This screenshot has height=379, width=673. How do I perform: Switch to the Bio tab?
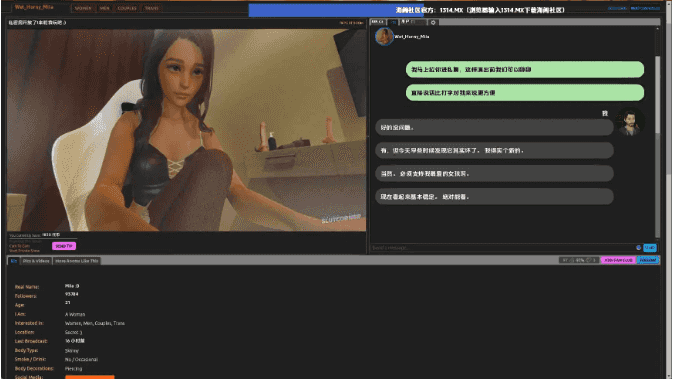(x=14, y=261)
